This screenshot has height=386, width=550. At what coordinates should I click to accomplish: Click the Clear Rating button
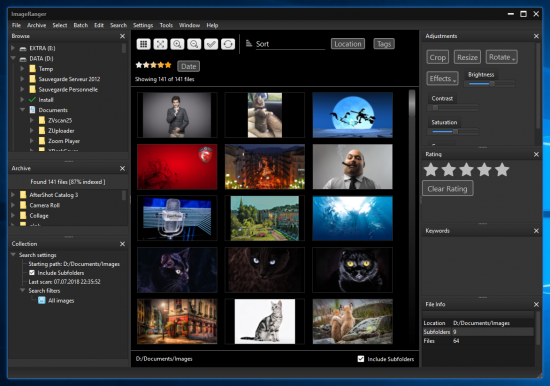(448, 188)
